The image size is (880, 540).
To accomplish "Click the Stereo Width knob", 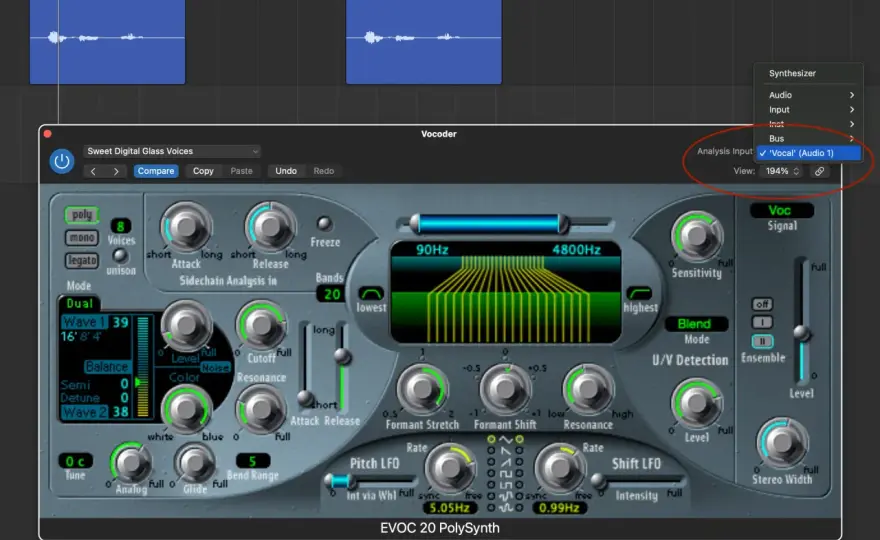I will coord(782,443).
